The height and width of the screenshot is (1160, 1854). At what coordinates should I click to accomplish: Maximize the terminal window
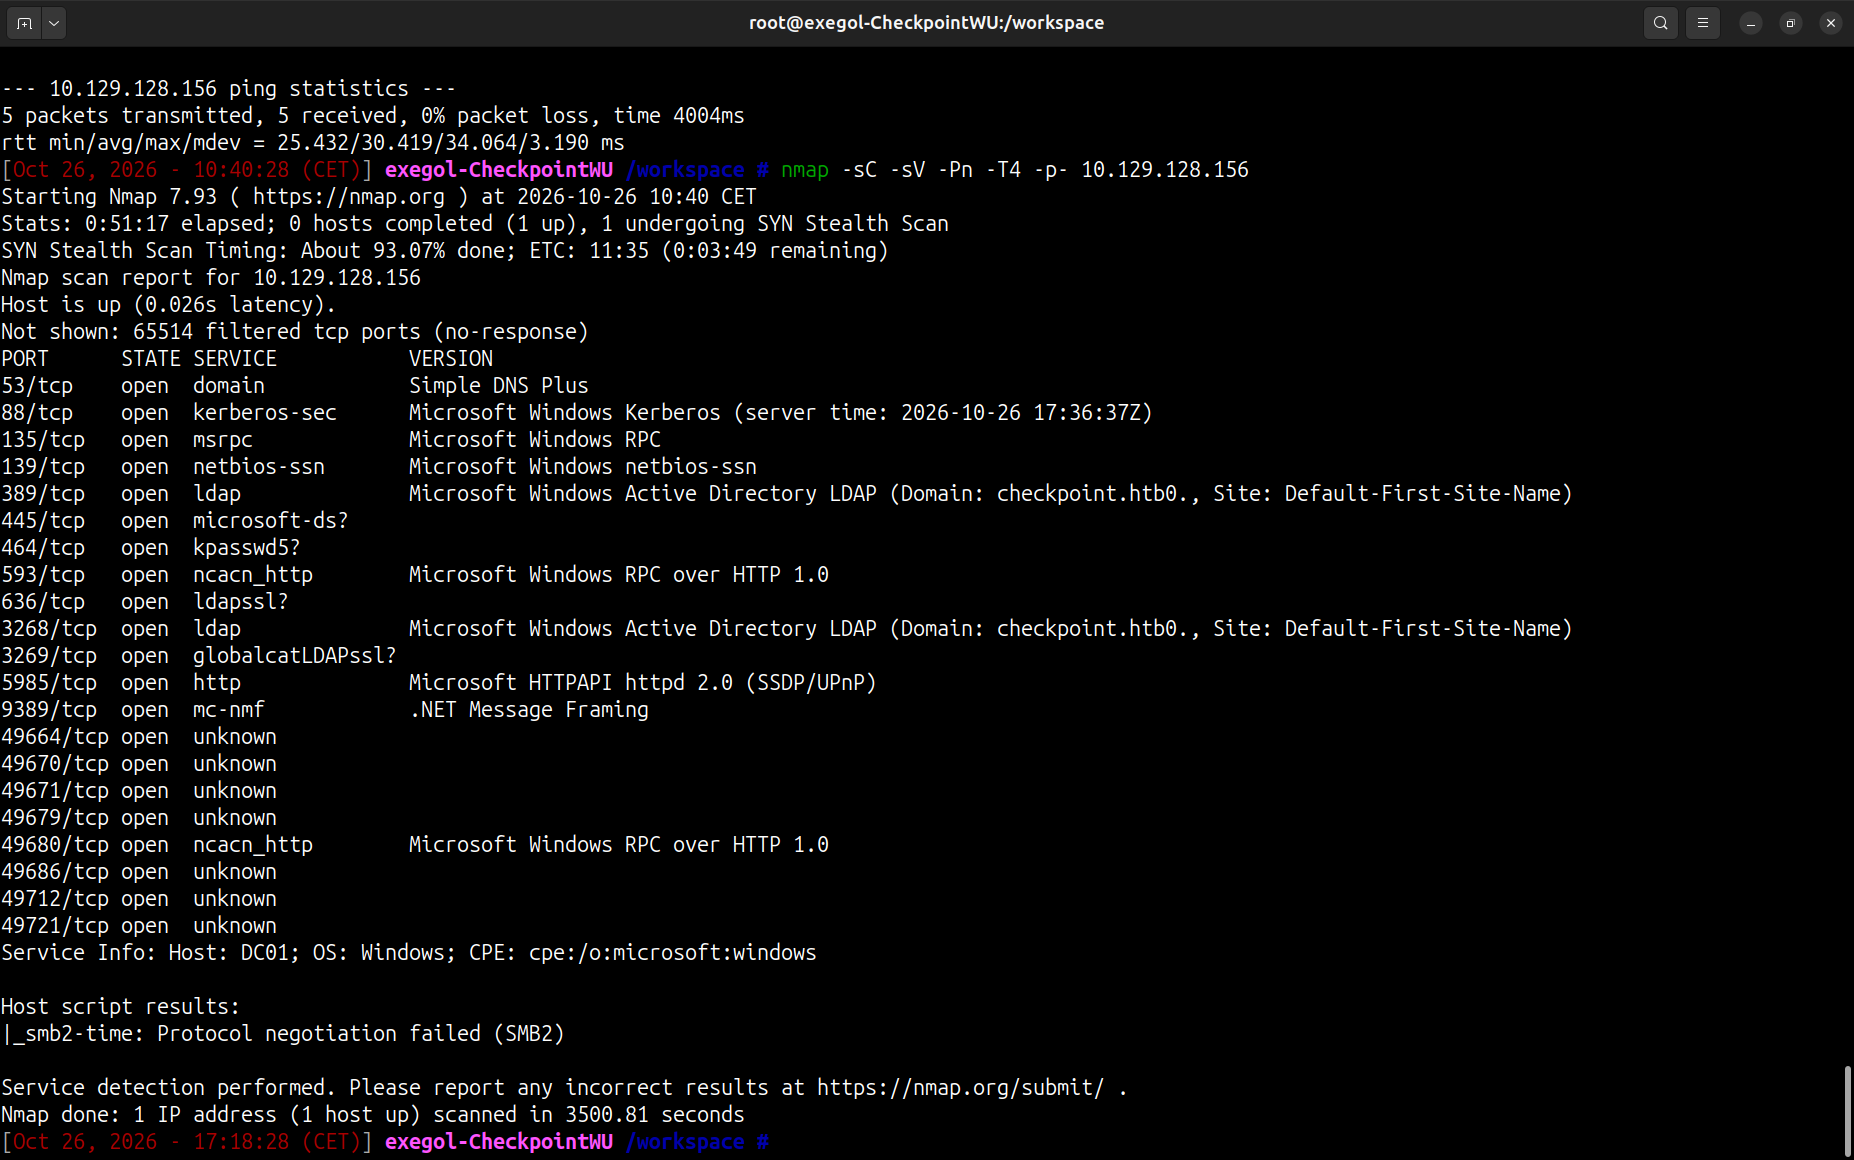(x=1791, y=23)
